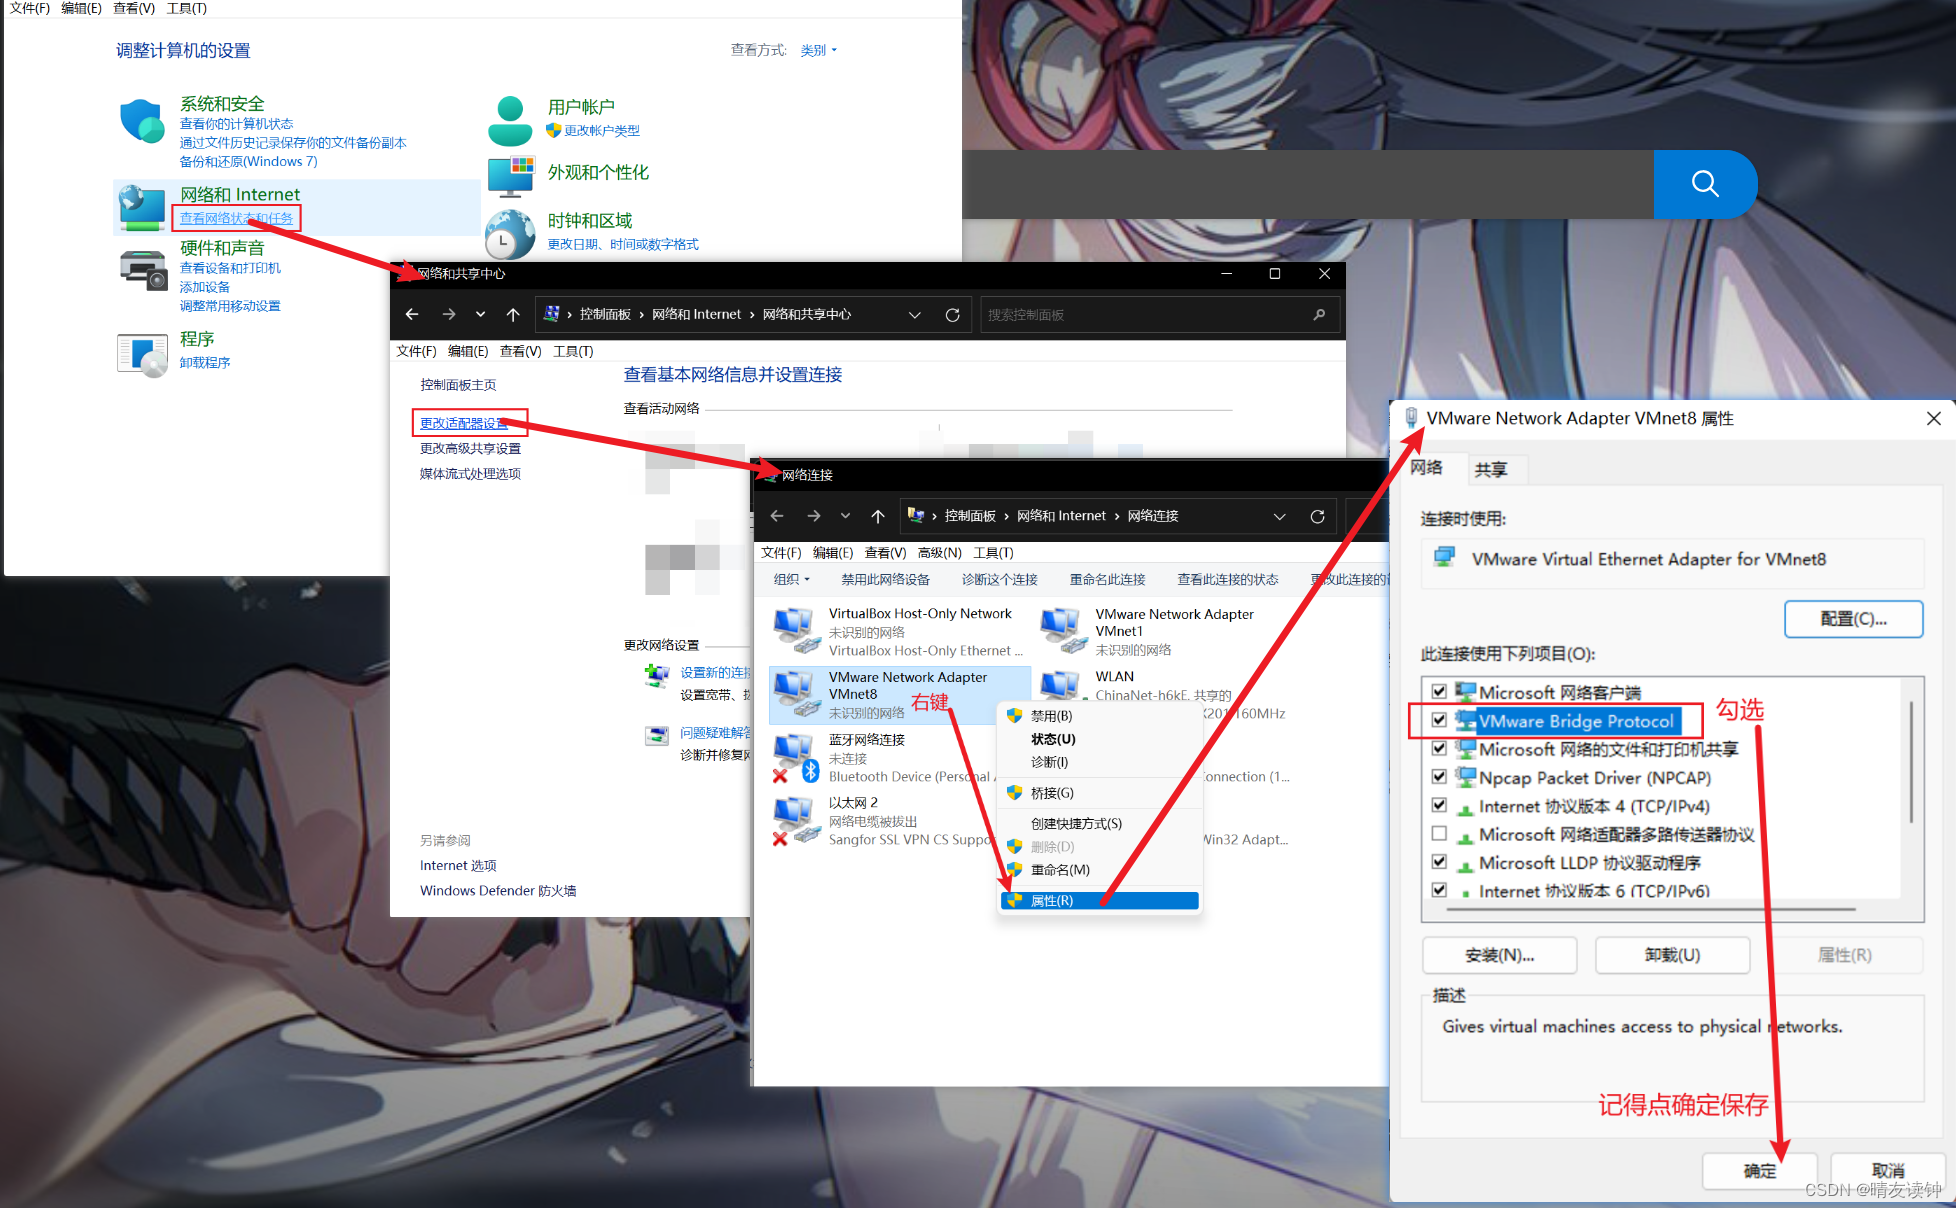Image resolution: width=1956 pixels, height=1208 pixels.
Task: Click the protocol list vertical scrollbar
Action: click(x=1911, y=760)
